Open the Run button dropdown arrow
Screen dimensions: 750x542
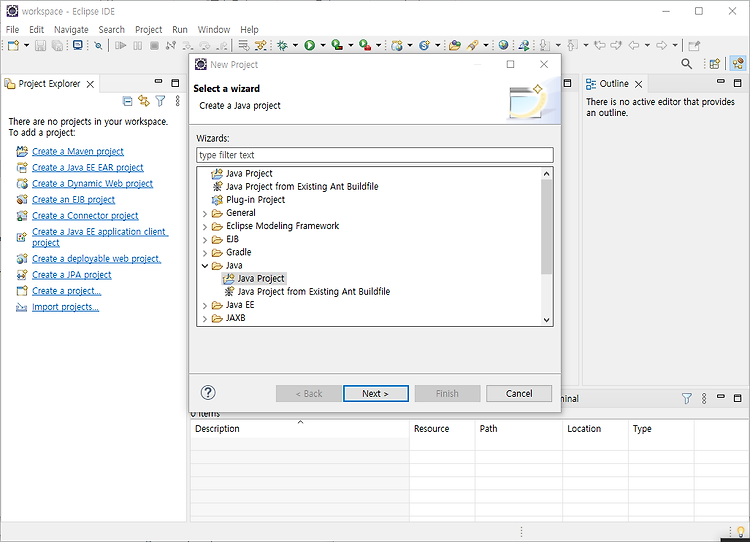[323, 45]
